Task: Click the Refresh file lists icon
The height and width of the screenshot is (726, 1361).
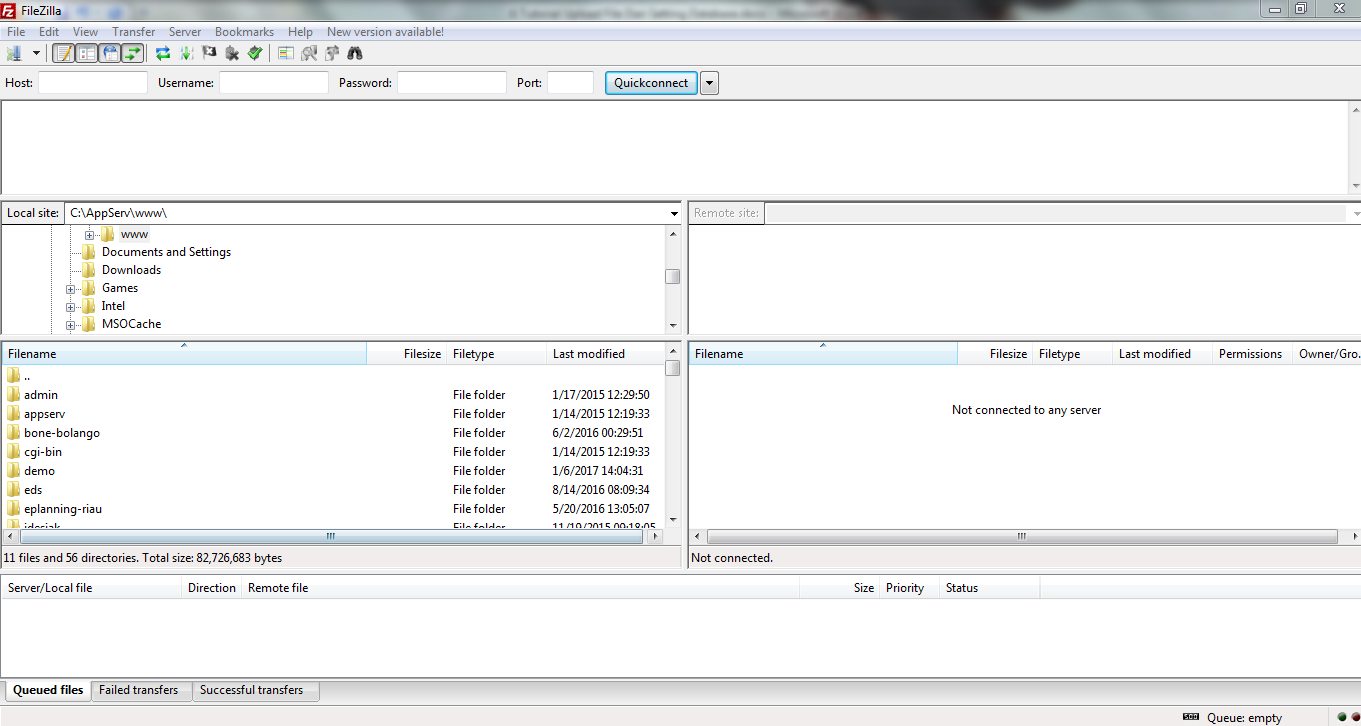Action: [x=163, y=53]
